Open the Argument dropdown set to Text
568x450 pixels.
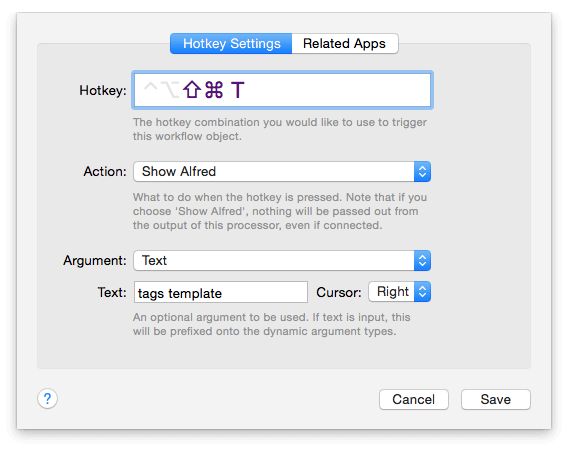282,261
